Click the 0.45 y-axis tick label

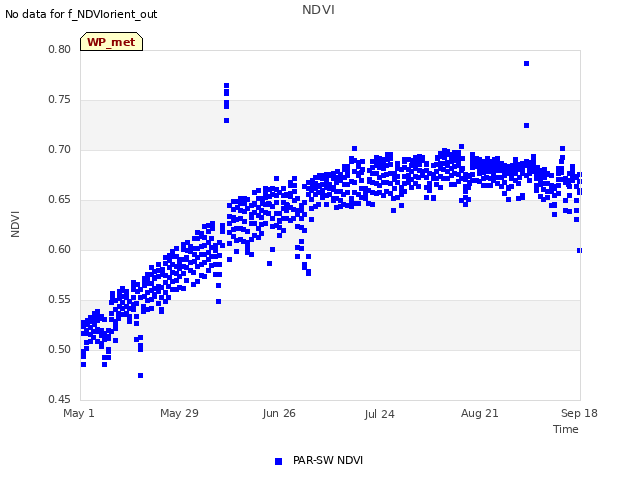pos(60,399)
